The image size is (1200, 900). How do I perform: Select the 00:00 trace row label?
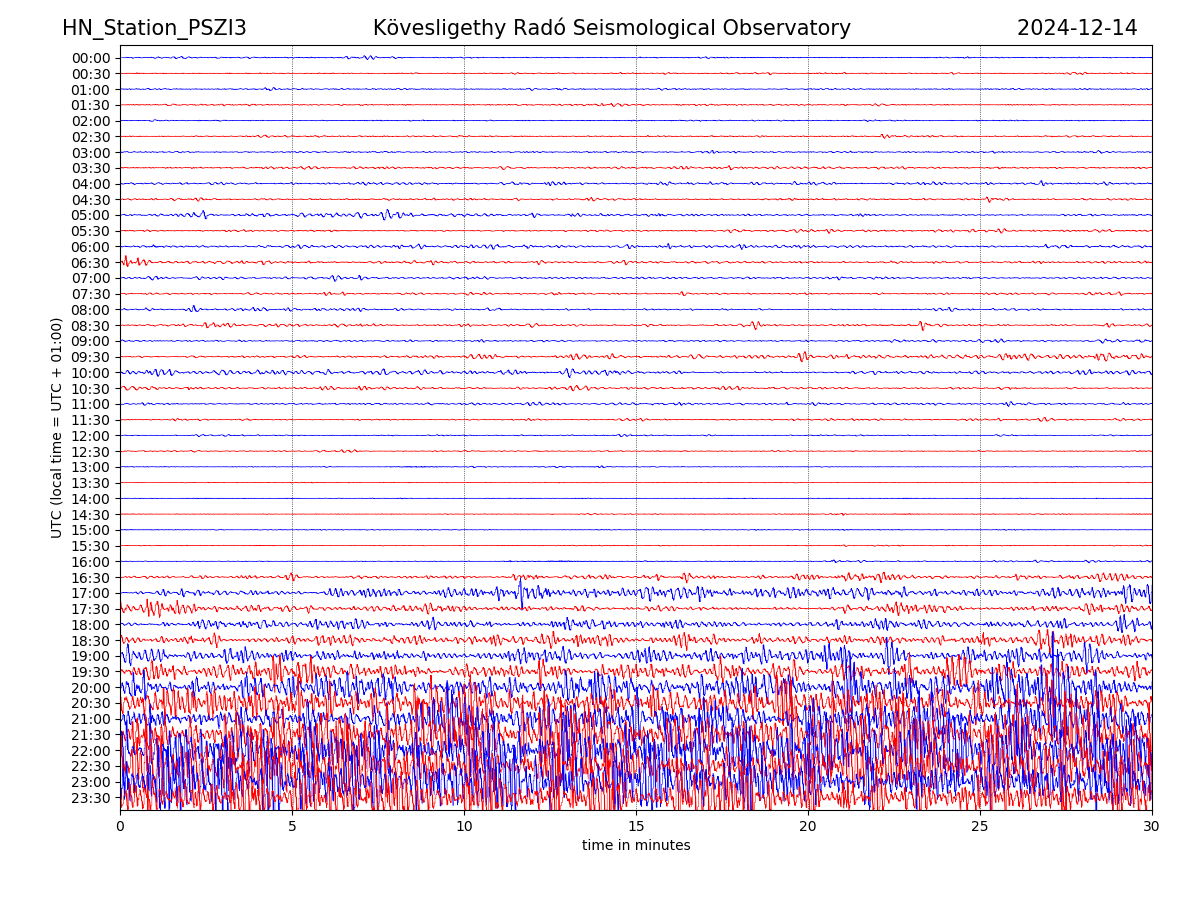click(91, 58)
